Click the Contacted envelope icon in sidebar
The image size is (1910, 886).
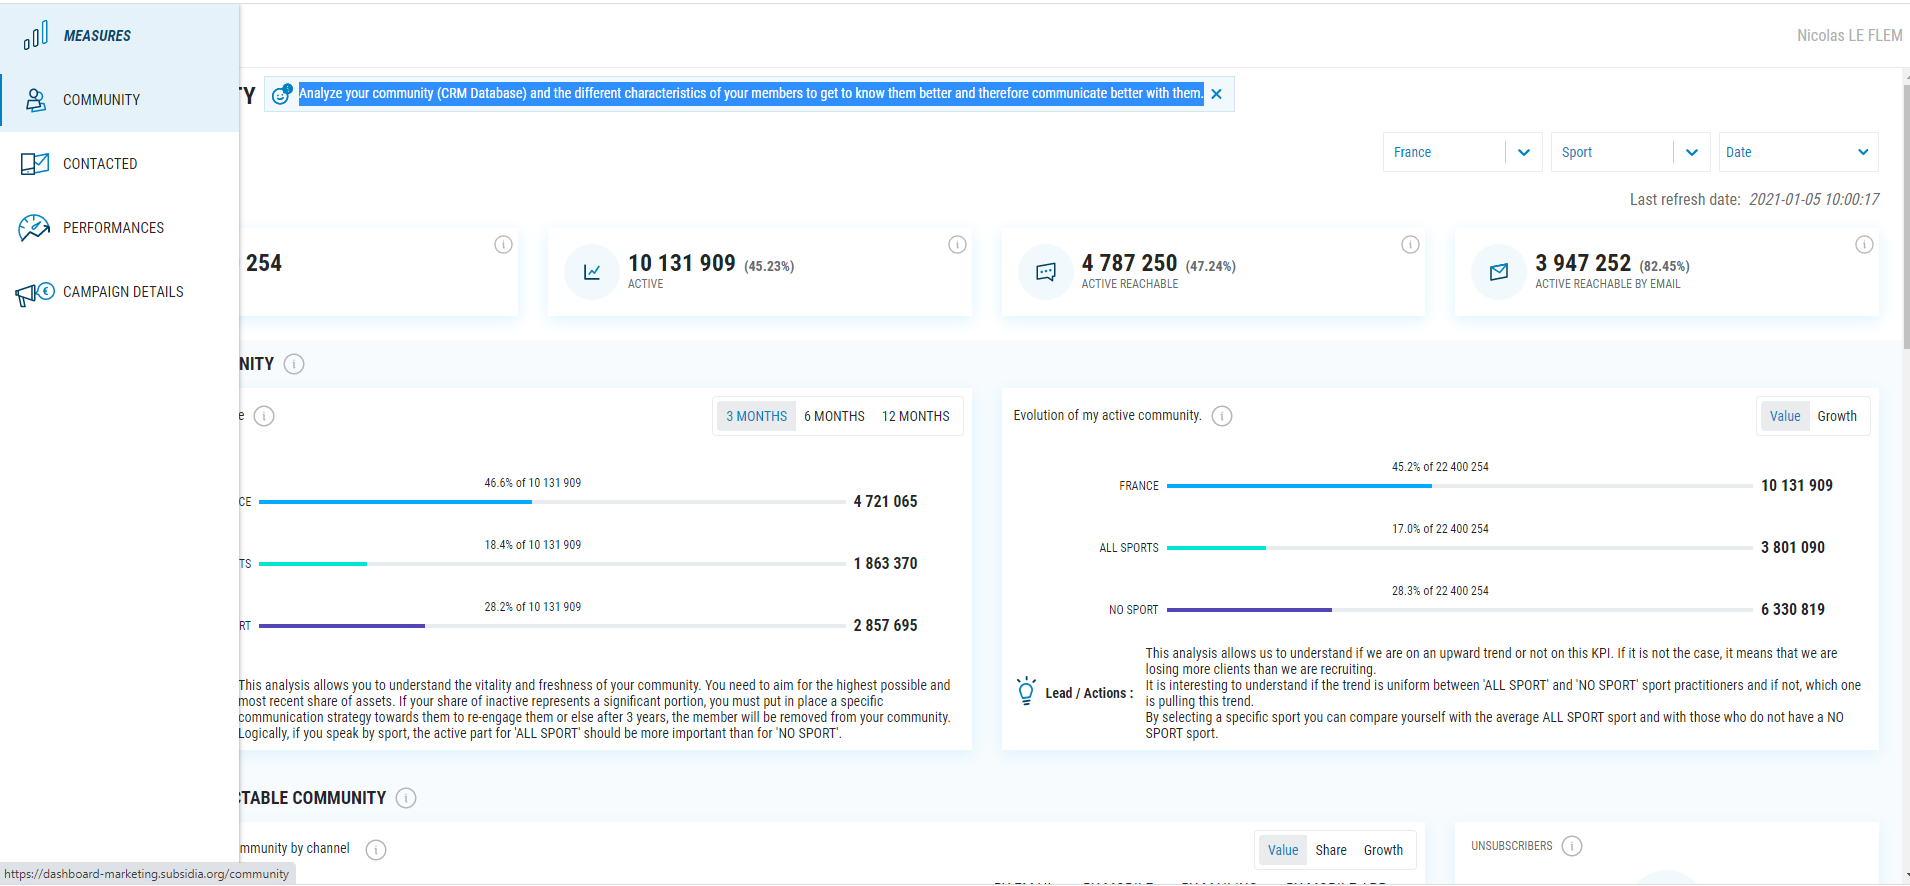[x=35, y=164]
